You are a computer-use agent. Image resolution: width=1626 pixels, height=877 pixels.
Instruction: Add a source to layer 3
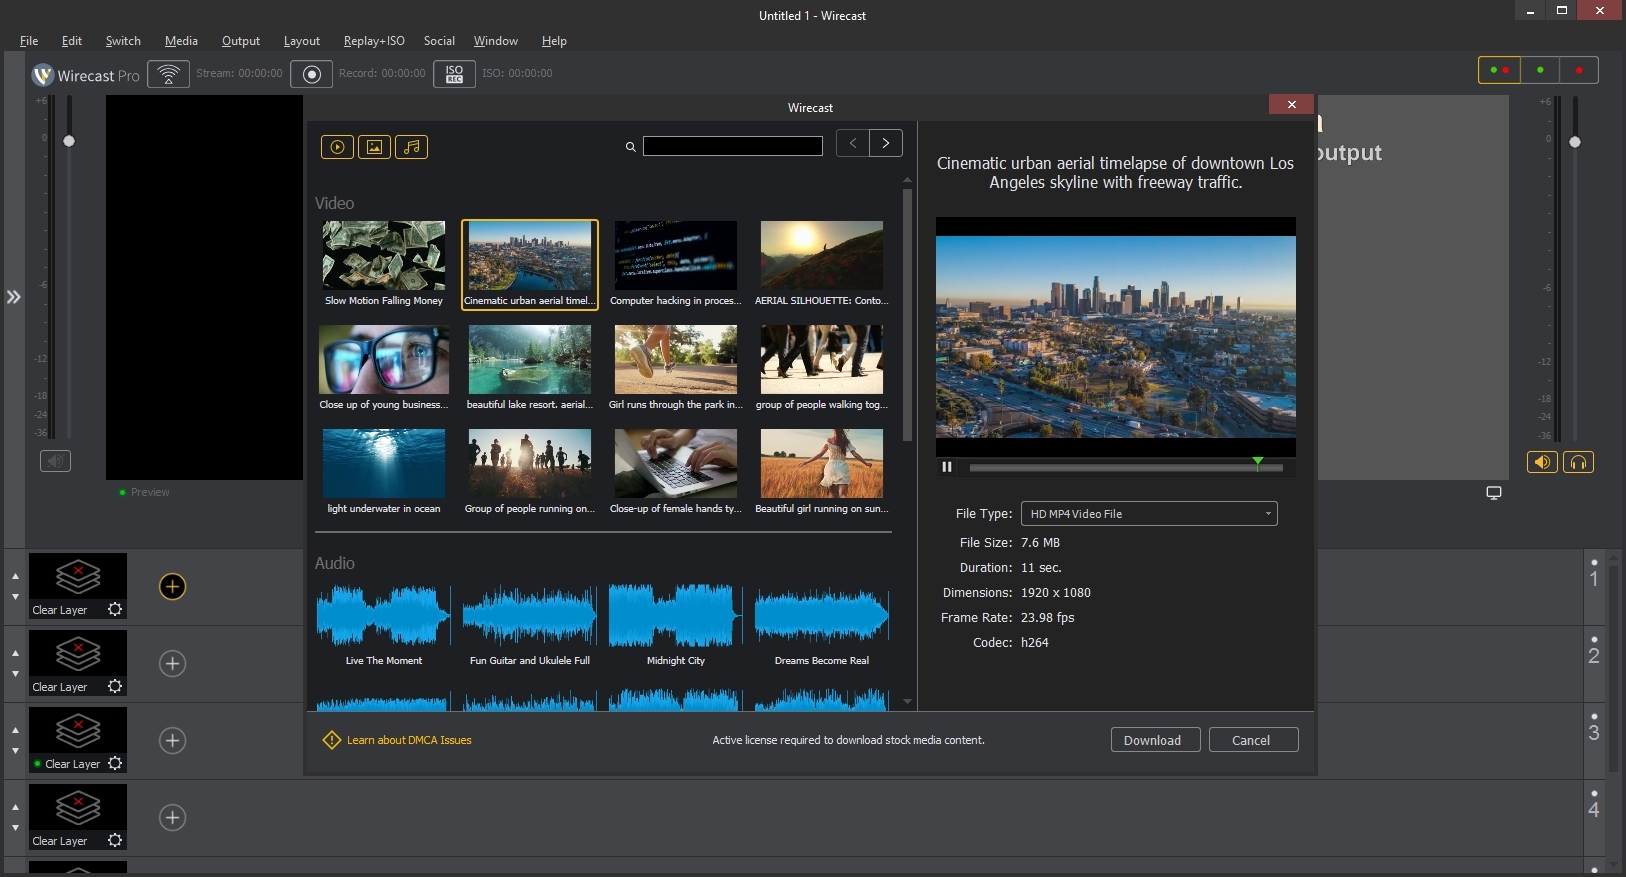coord(172,740)
